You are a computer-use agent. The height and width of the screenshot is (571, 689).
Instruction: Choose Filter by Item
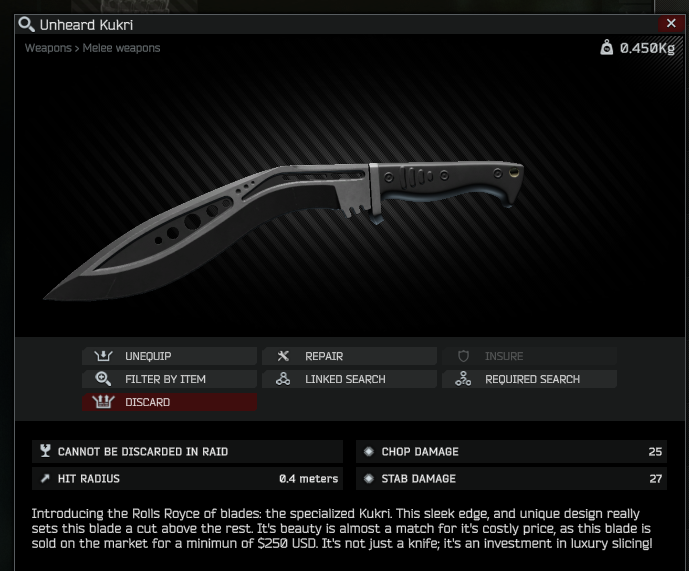pos(169,379)
